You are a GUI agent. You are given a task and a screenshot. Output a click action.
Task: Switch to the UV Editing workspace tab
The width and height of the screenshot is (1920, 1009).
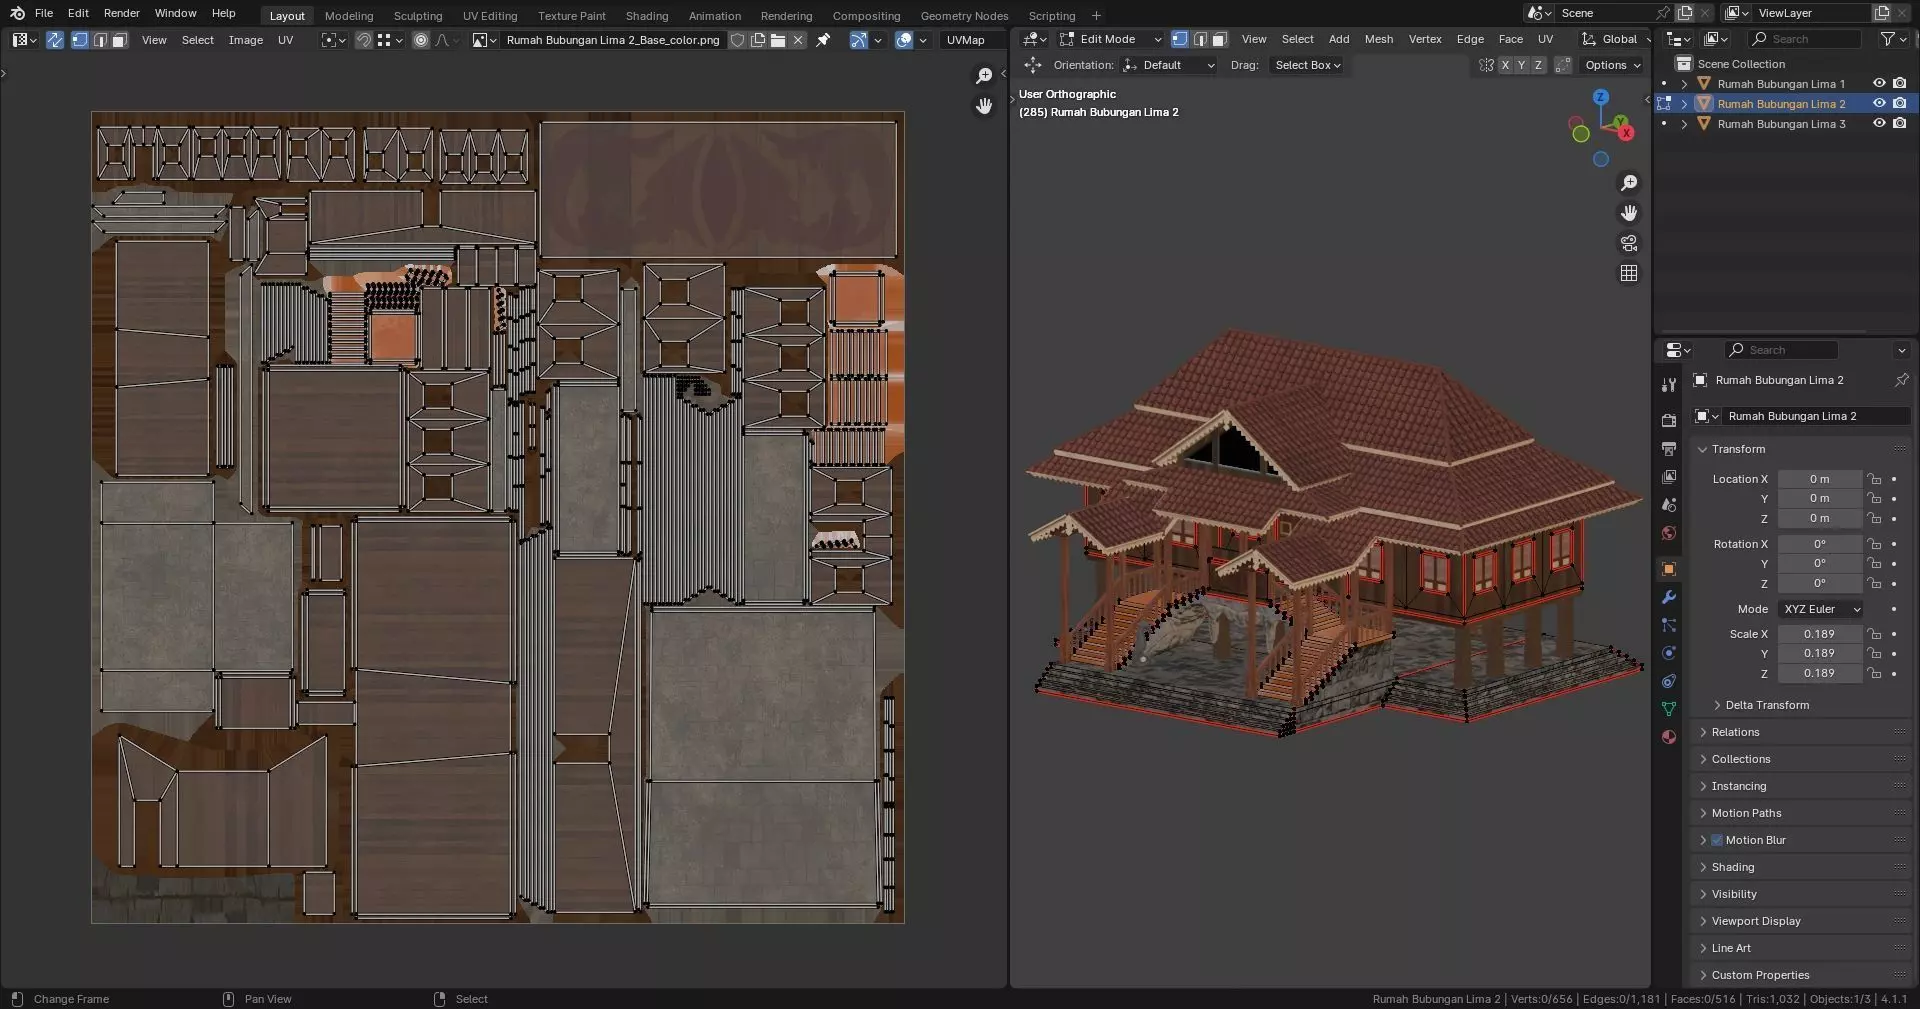click(490, 15)
